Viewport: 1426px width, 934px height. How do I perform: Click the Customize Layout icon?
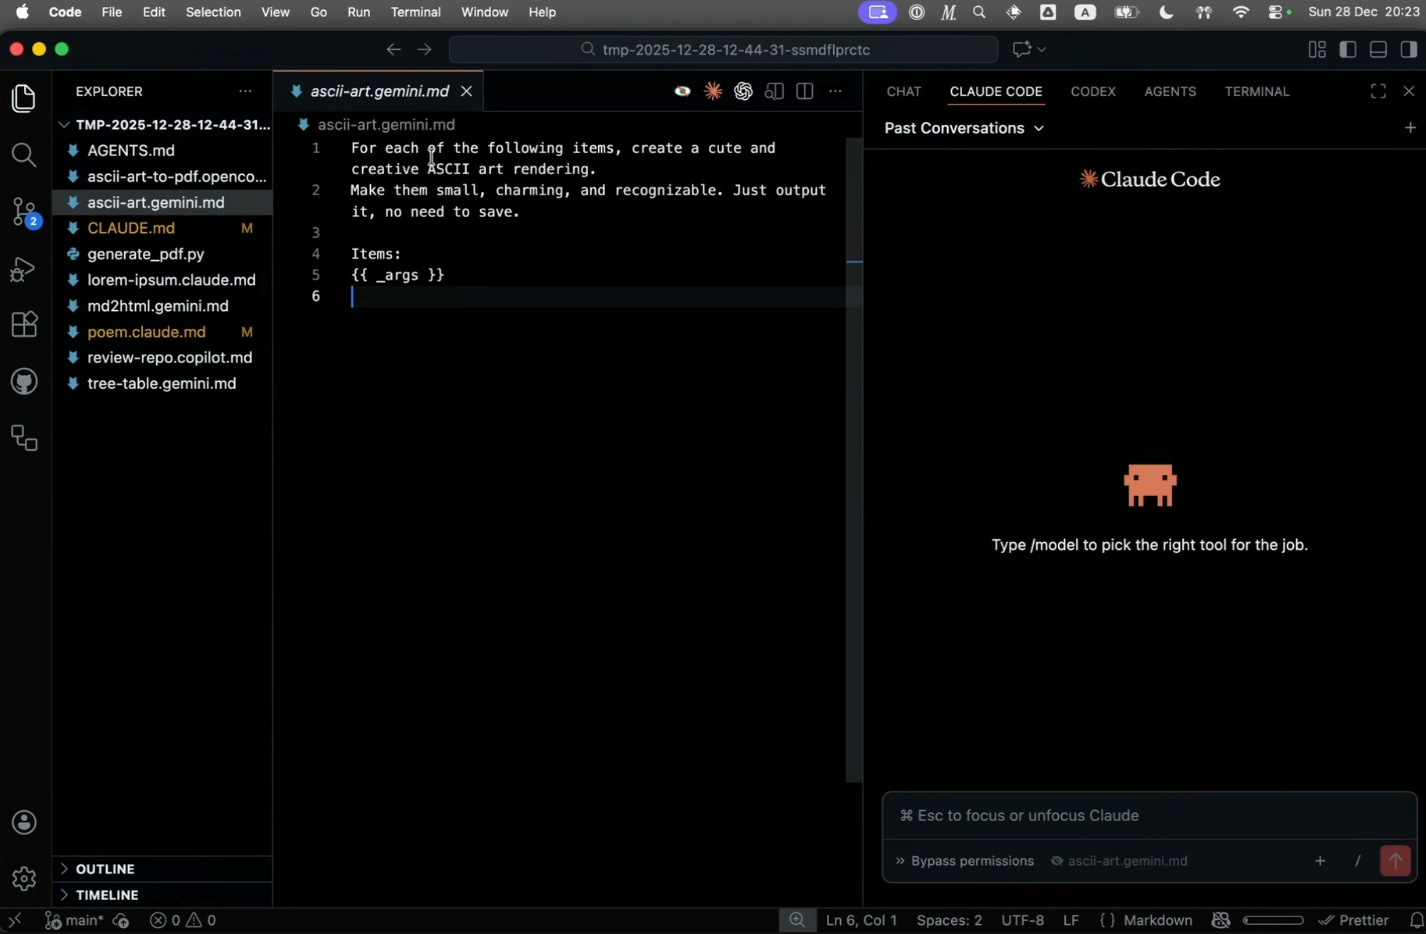(1317, 49)
